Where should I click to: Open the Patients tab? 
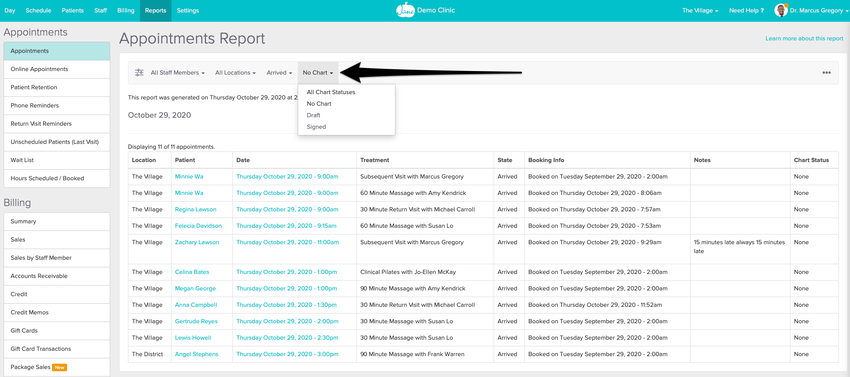(x=73, y=10)
